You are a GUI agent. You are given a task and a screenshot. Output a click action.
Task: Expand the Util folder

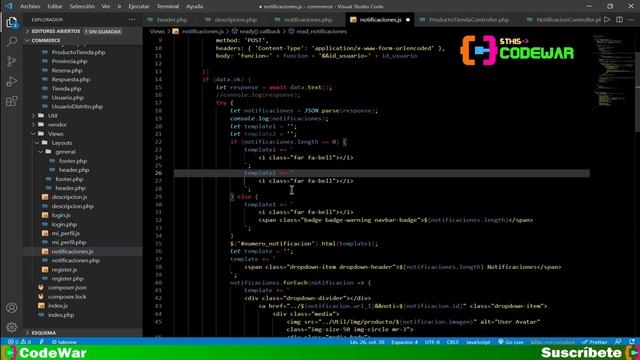pos(53,116)
